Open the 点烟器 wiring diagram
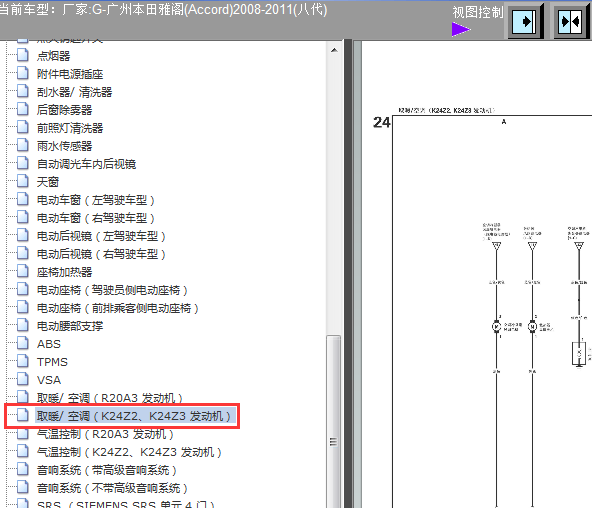 pos(53,56)
